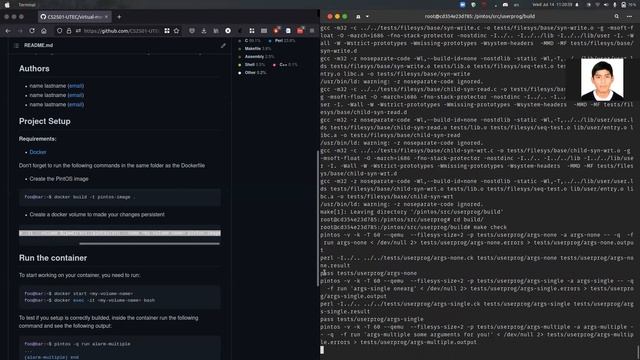Click the docker start my-volume-name code line
Viewport: 640px width, 360px height.
click(x=79, y=294)
